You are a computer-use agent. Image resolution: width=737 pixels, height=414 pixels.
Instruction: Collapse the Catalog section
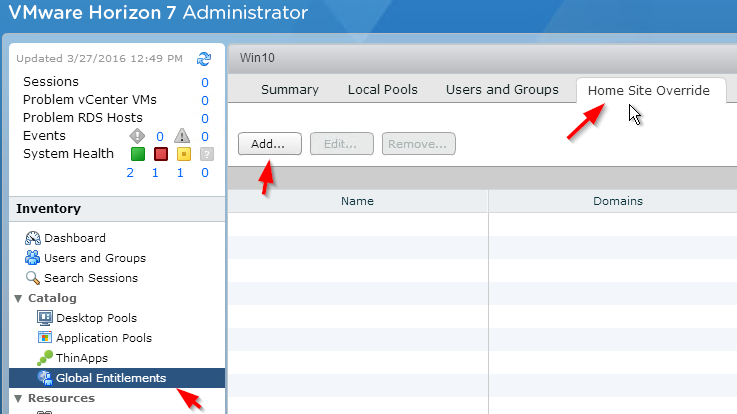(18, 298)
